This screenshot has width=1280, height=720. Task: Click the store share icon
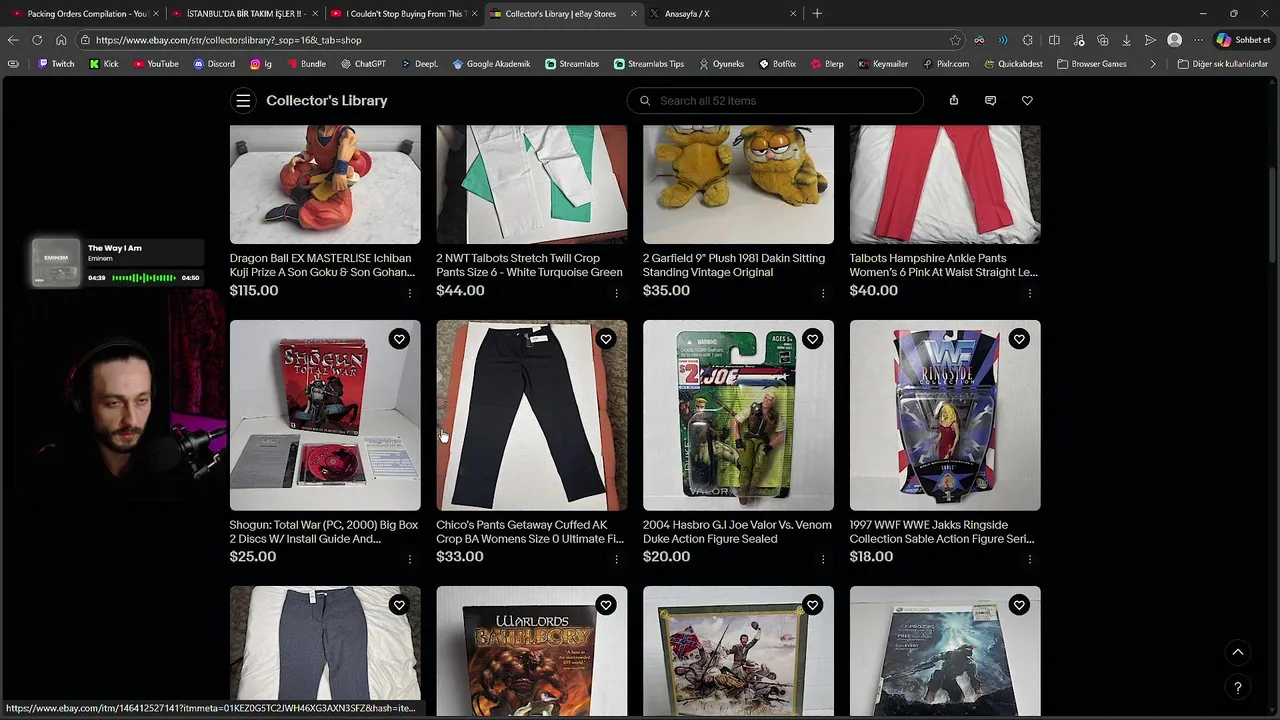pyautogui.click(x=954, y=101)
